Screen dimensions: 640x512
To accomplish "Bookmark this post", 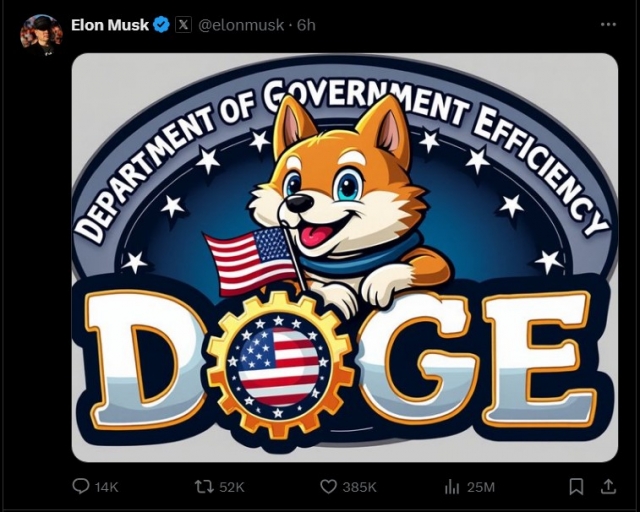I will click(x=576, y=487).
